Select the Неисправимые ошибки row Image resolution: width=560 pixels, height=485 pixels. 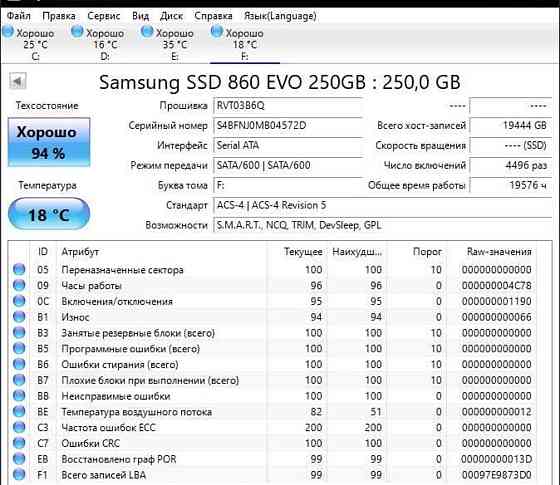(272, 396)
